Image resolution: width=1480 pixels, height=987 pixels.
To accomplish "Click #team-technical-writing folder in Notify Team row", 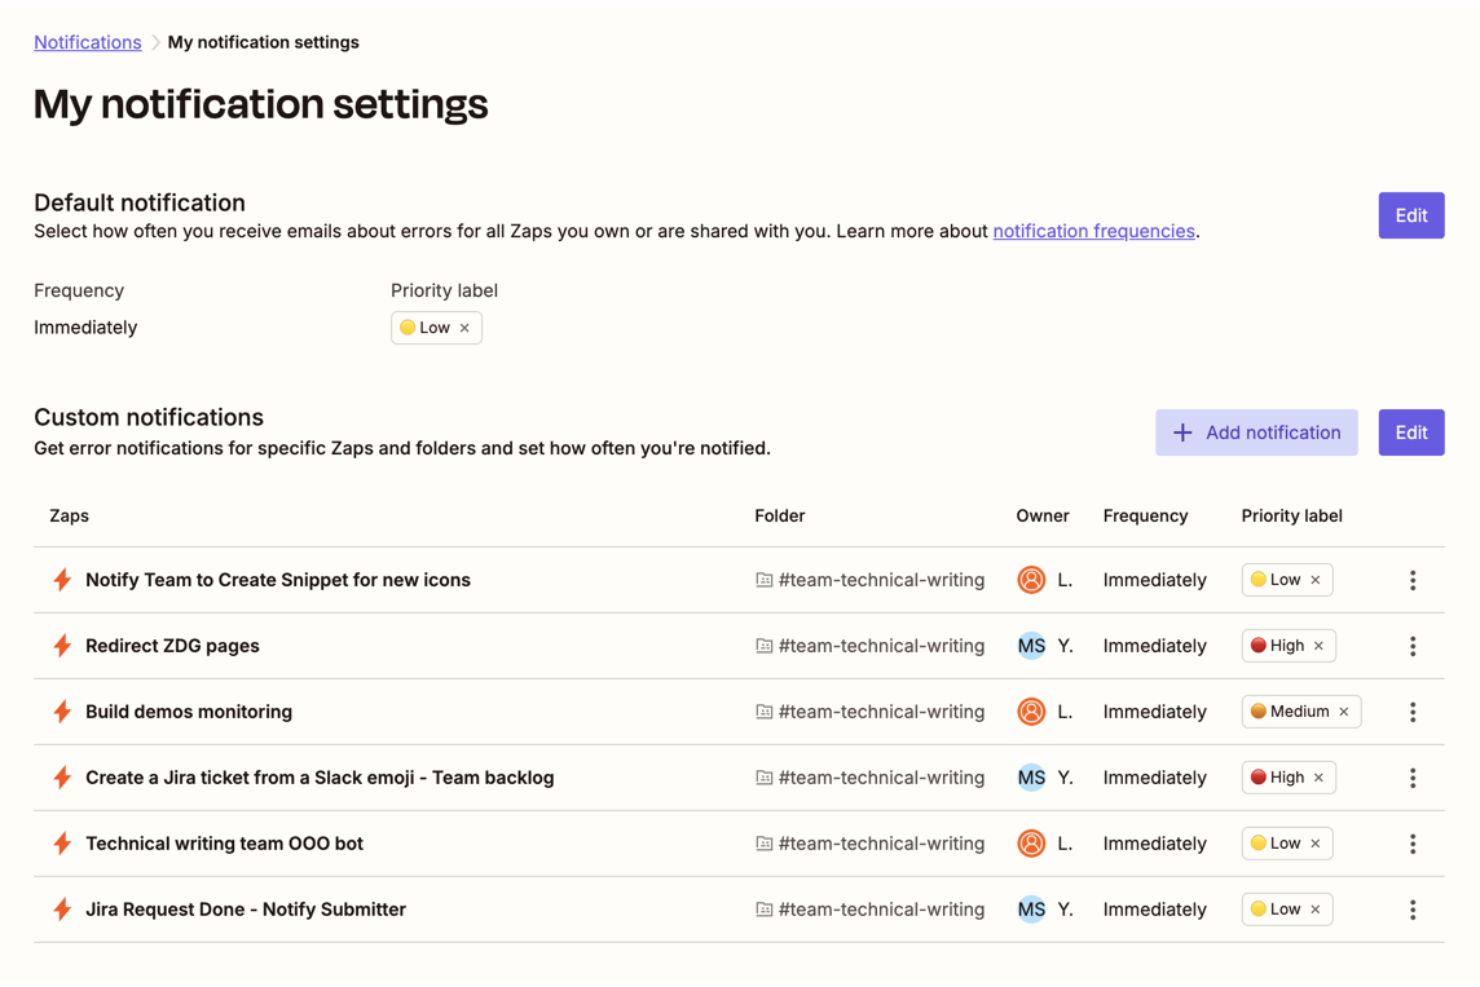I will click(x=881, y=580).
